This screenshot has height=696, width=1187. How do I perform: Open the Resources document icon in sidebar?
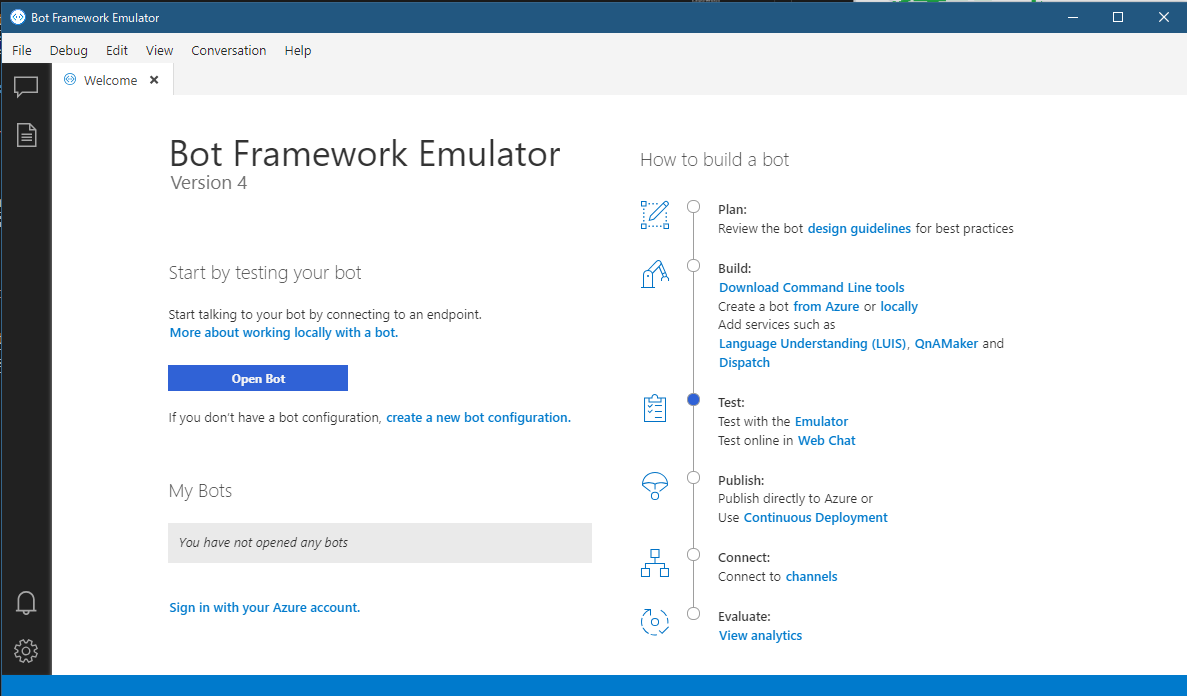[26, 135]
